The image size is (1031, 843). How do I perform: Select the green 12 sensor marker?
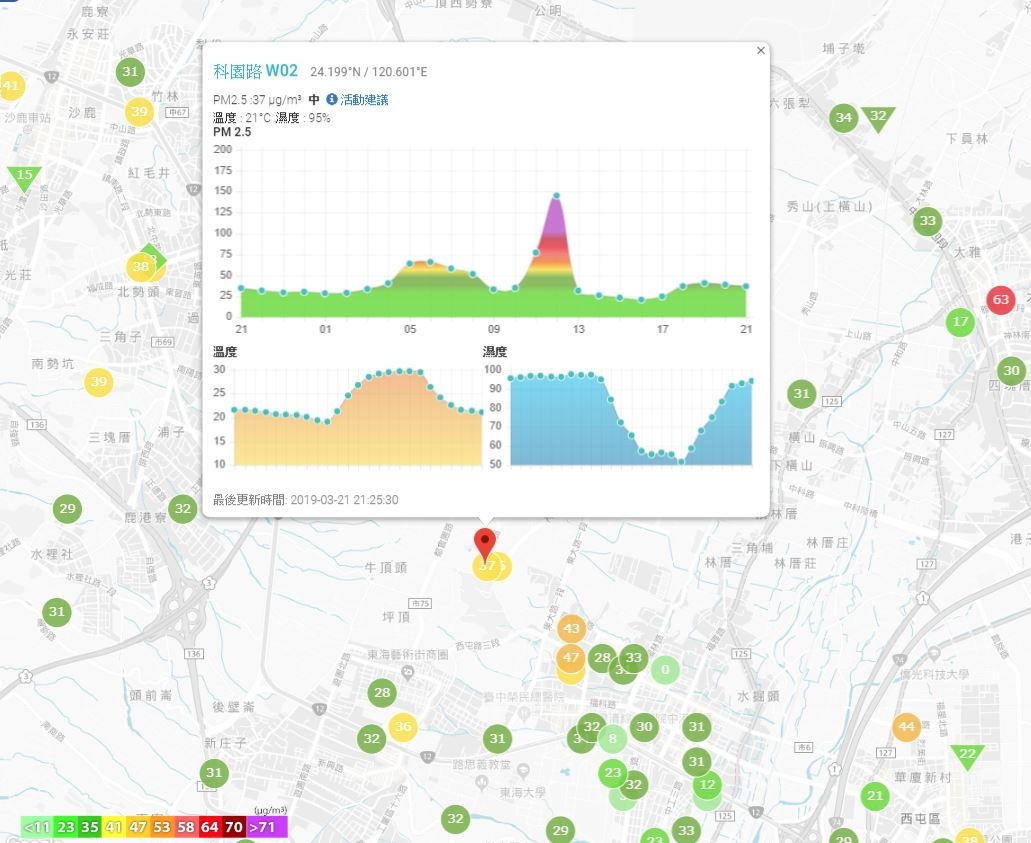707,785
